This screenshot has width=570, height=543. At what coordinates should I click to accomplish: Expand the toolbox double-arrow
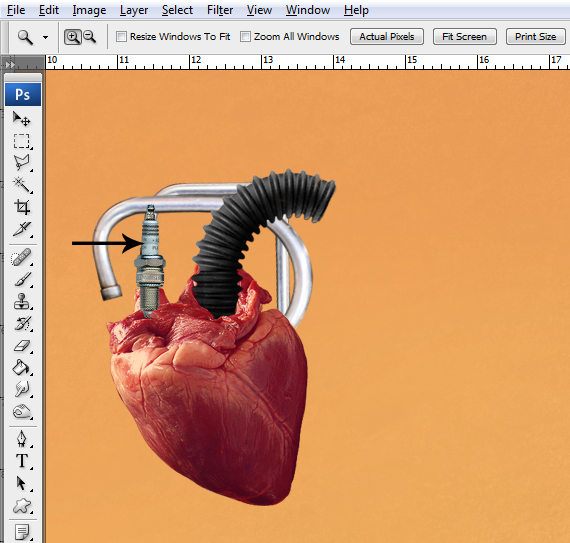[10, 65]
